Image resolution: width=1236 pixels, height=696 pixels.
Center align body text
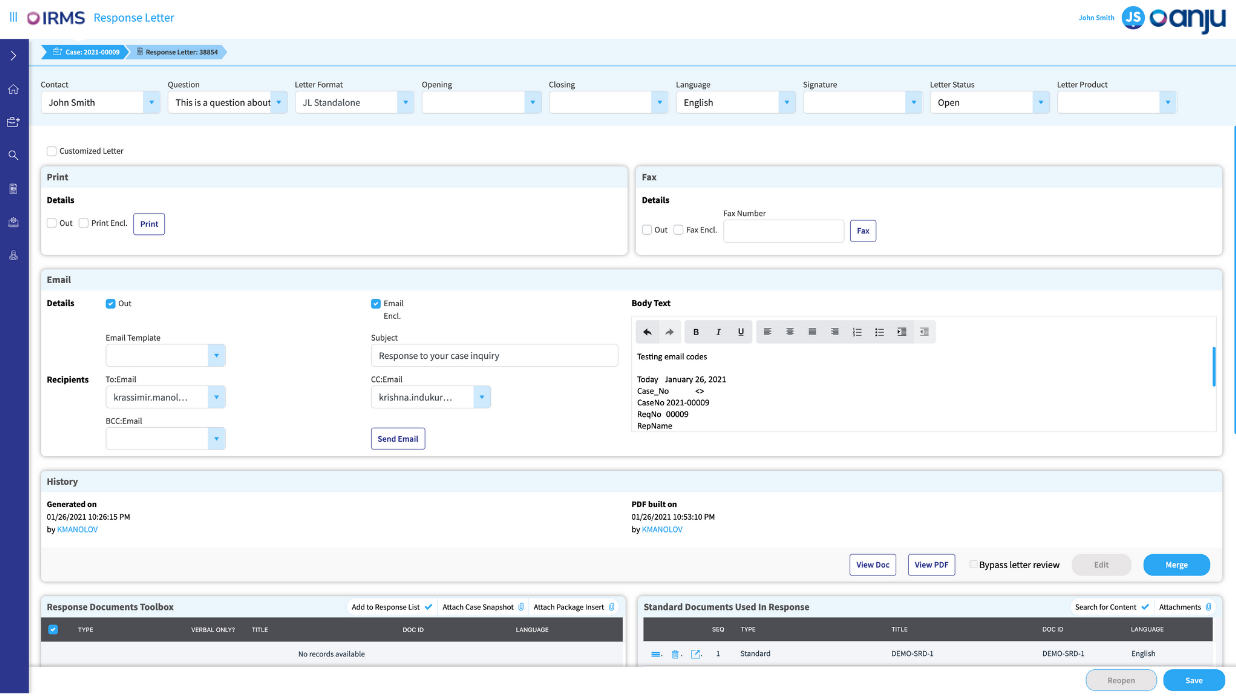tap(790, 332)
